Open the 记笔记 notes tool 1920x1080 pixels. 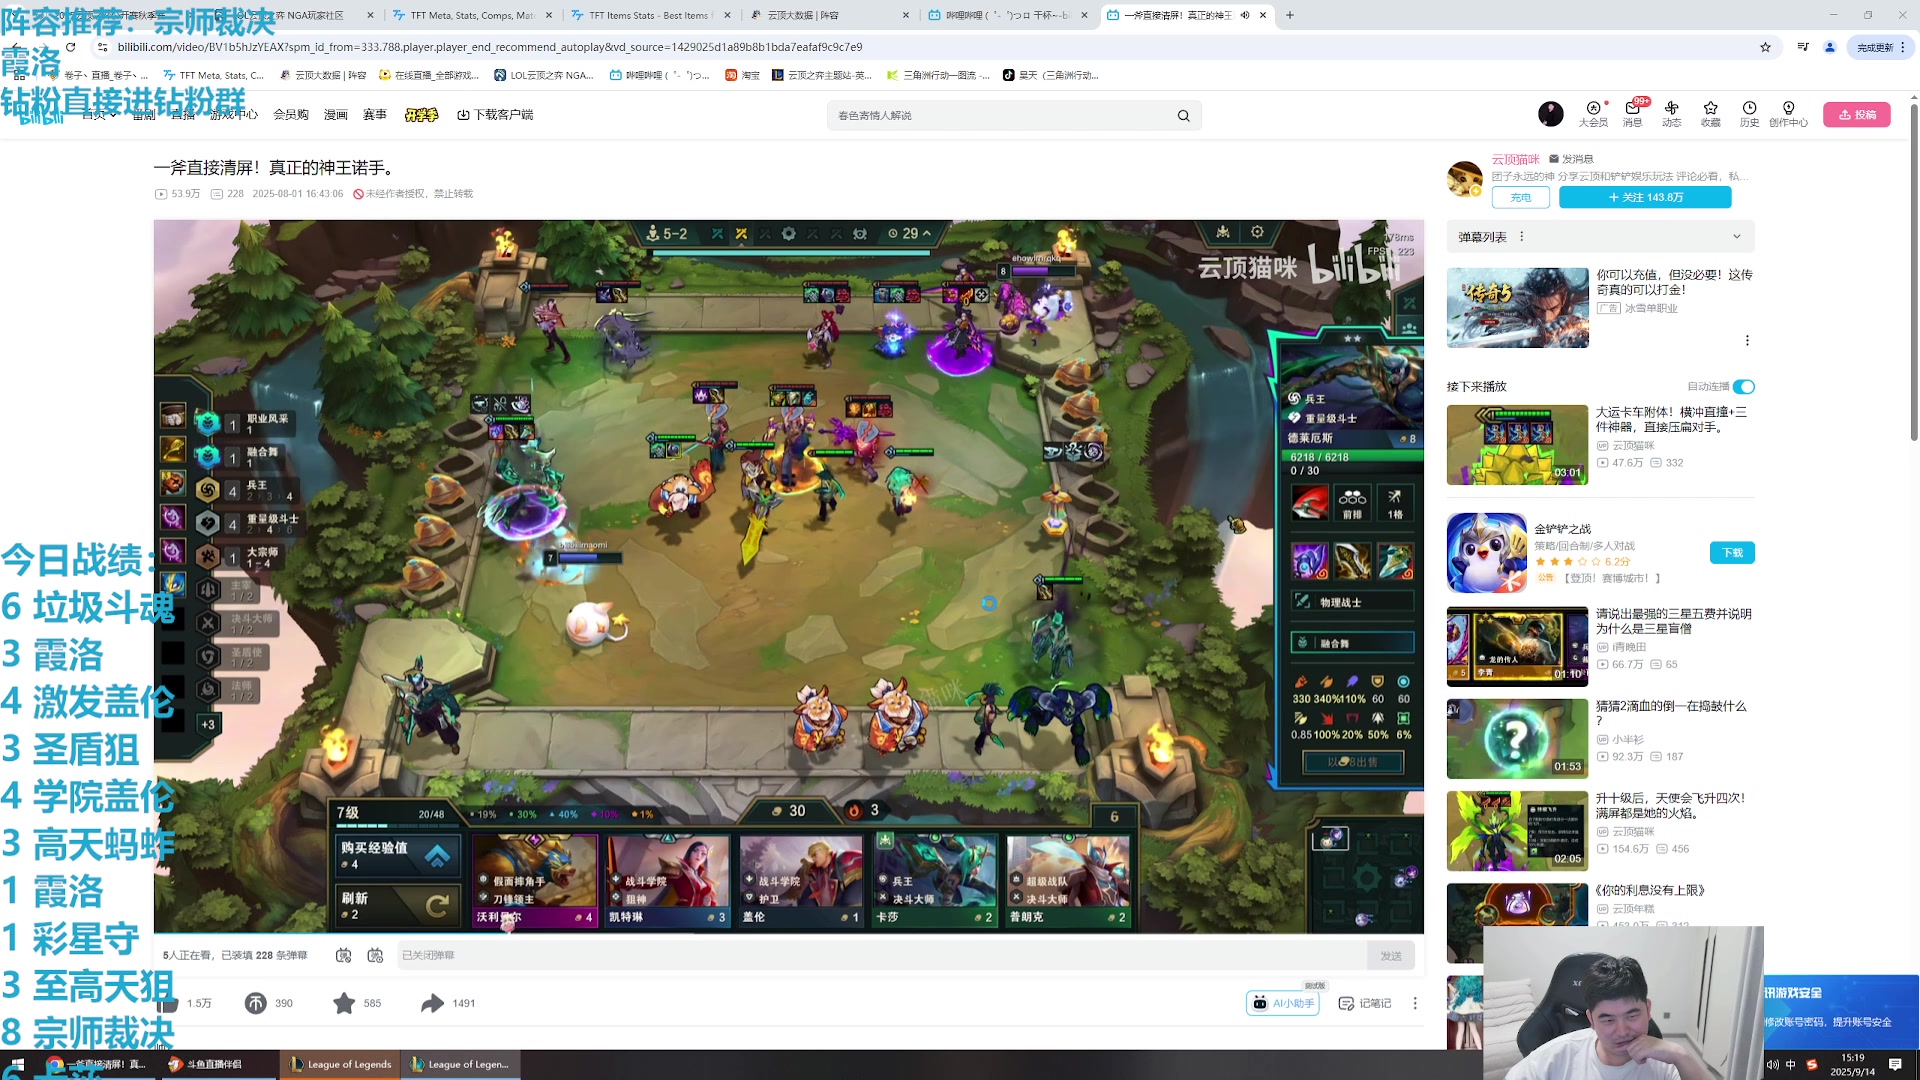[1365, 1003]
